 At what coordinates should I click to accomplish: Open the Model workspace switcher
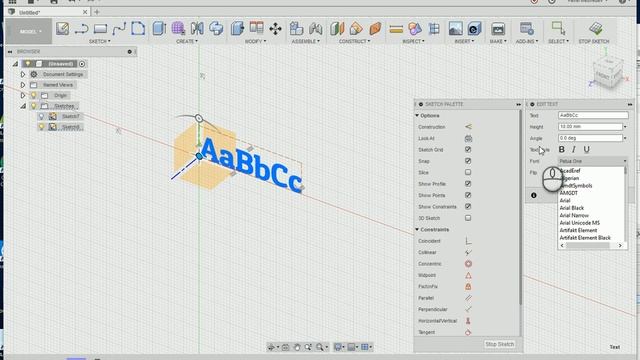[29, 31]
